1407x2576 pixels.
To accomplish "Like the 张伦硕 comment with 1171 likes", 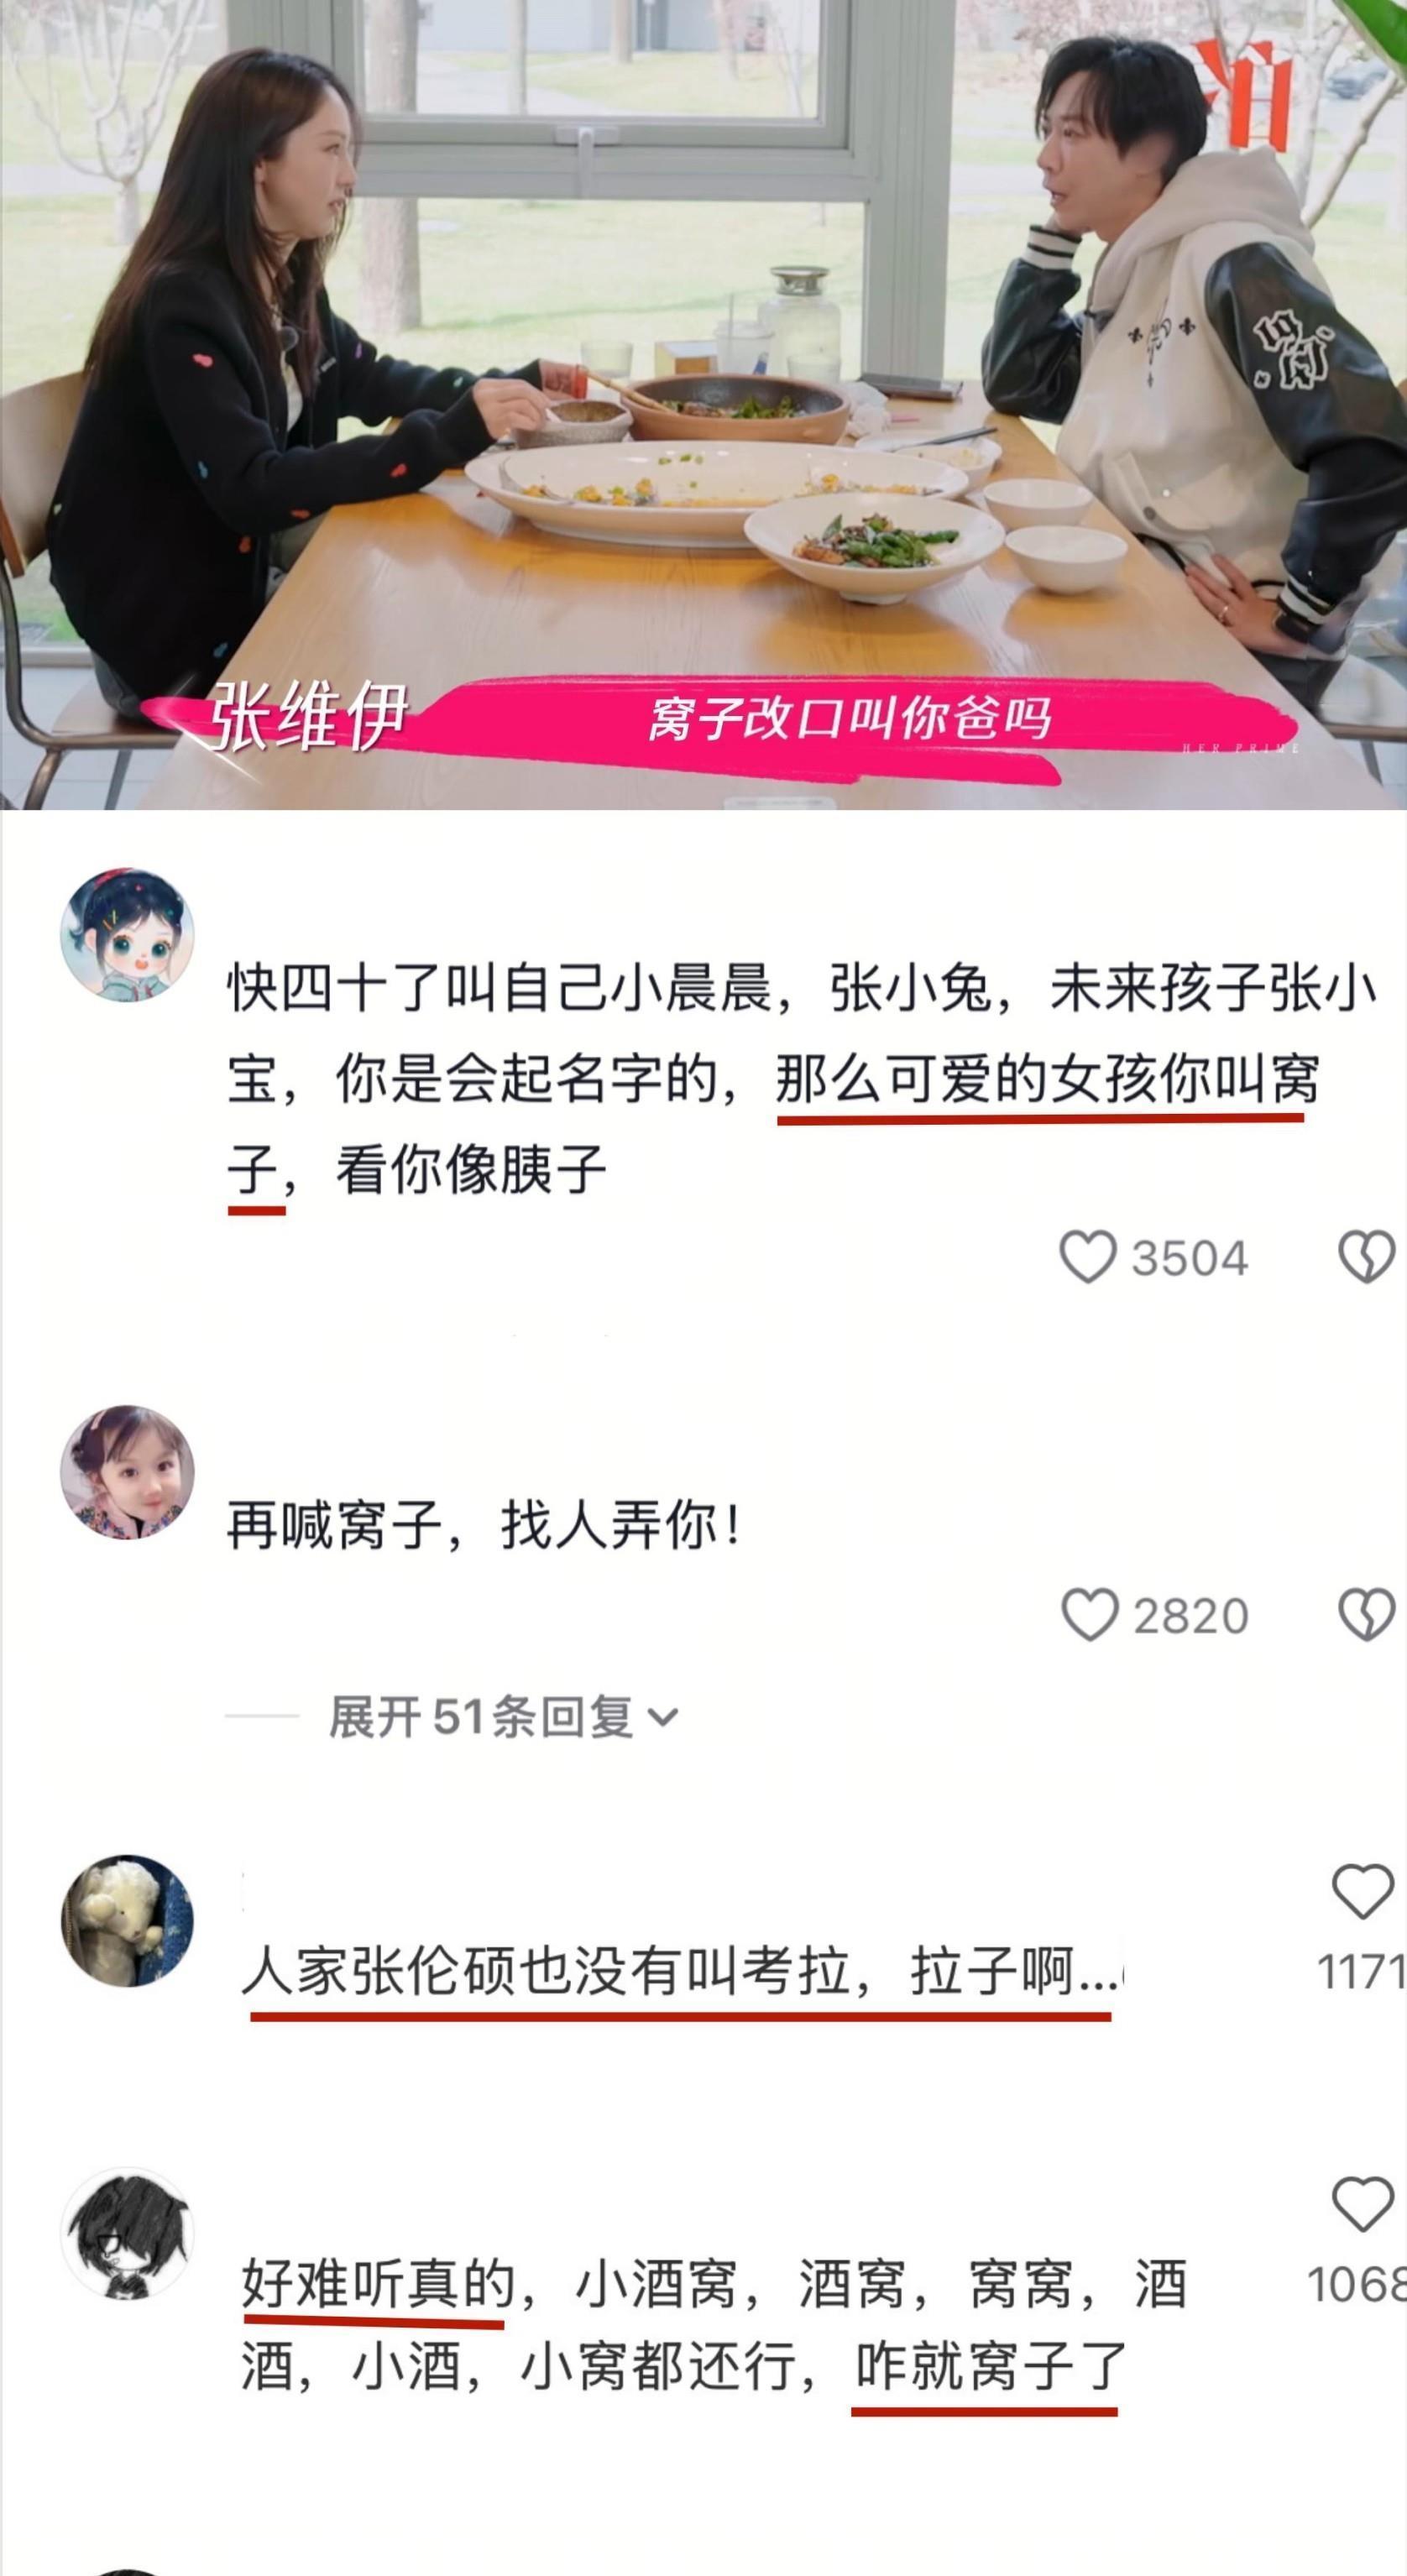I will coord(1362,1891).
